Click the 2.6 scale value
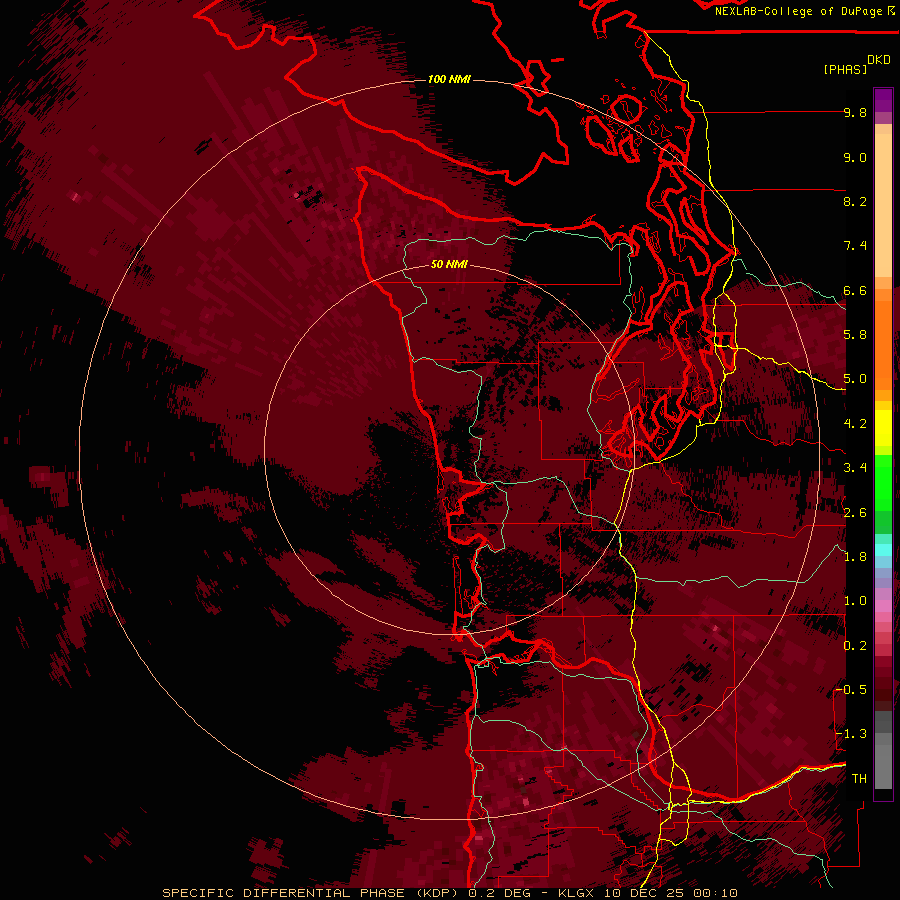The image size is (900, 900). [x=855, y=513]
